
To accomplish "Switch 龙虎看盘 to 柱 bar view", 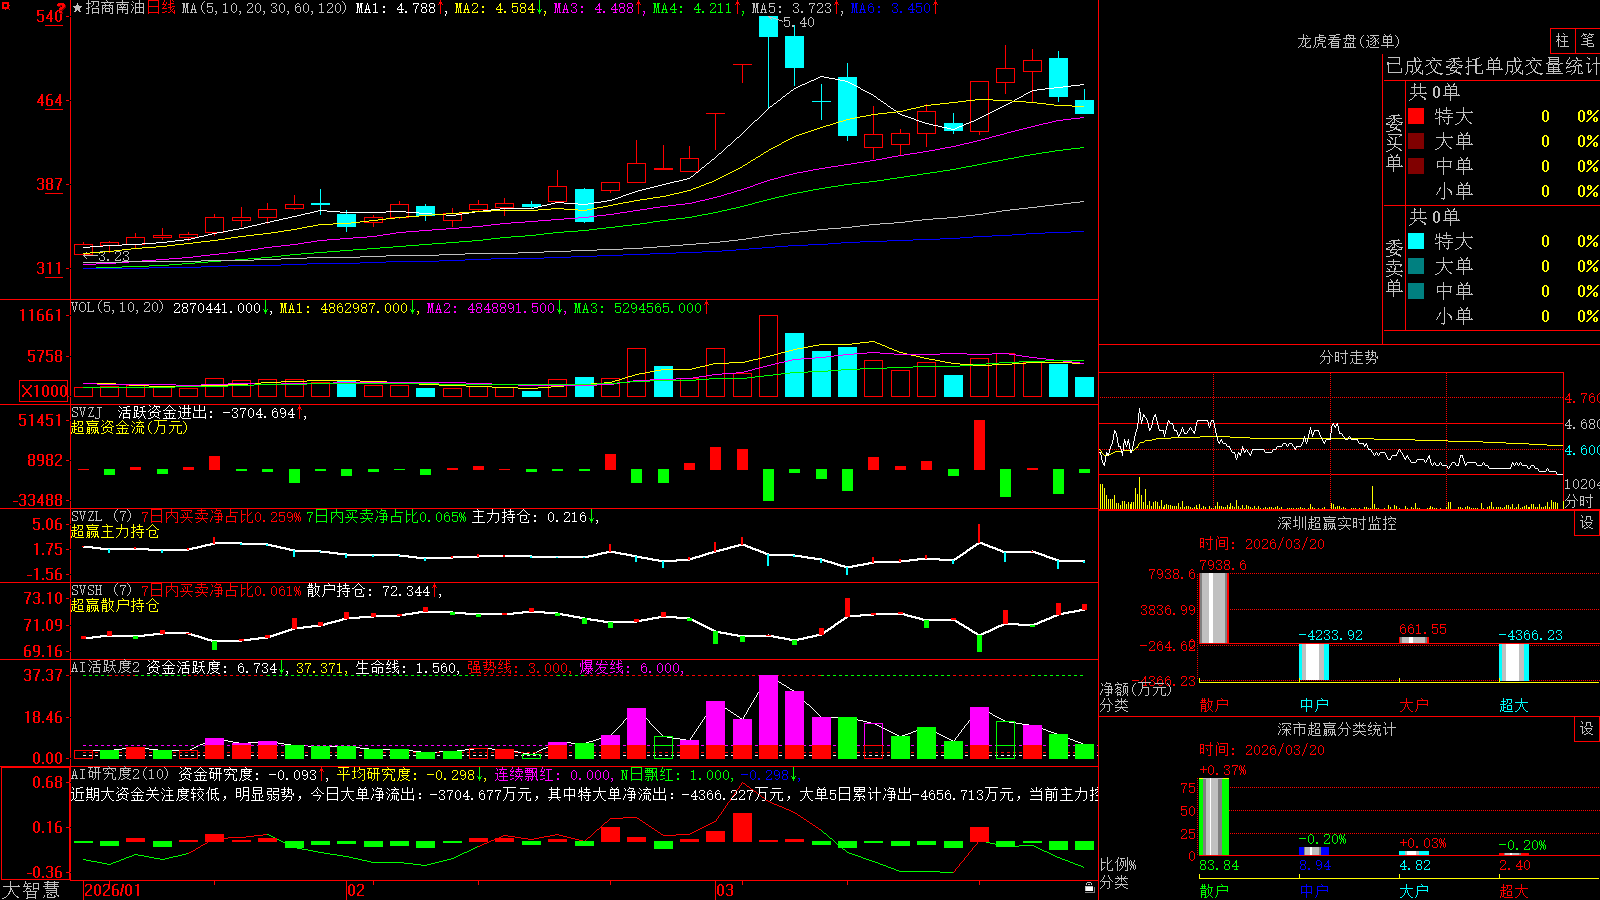I will pos(1562,40).
